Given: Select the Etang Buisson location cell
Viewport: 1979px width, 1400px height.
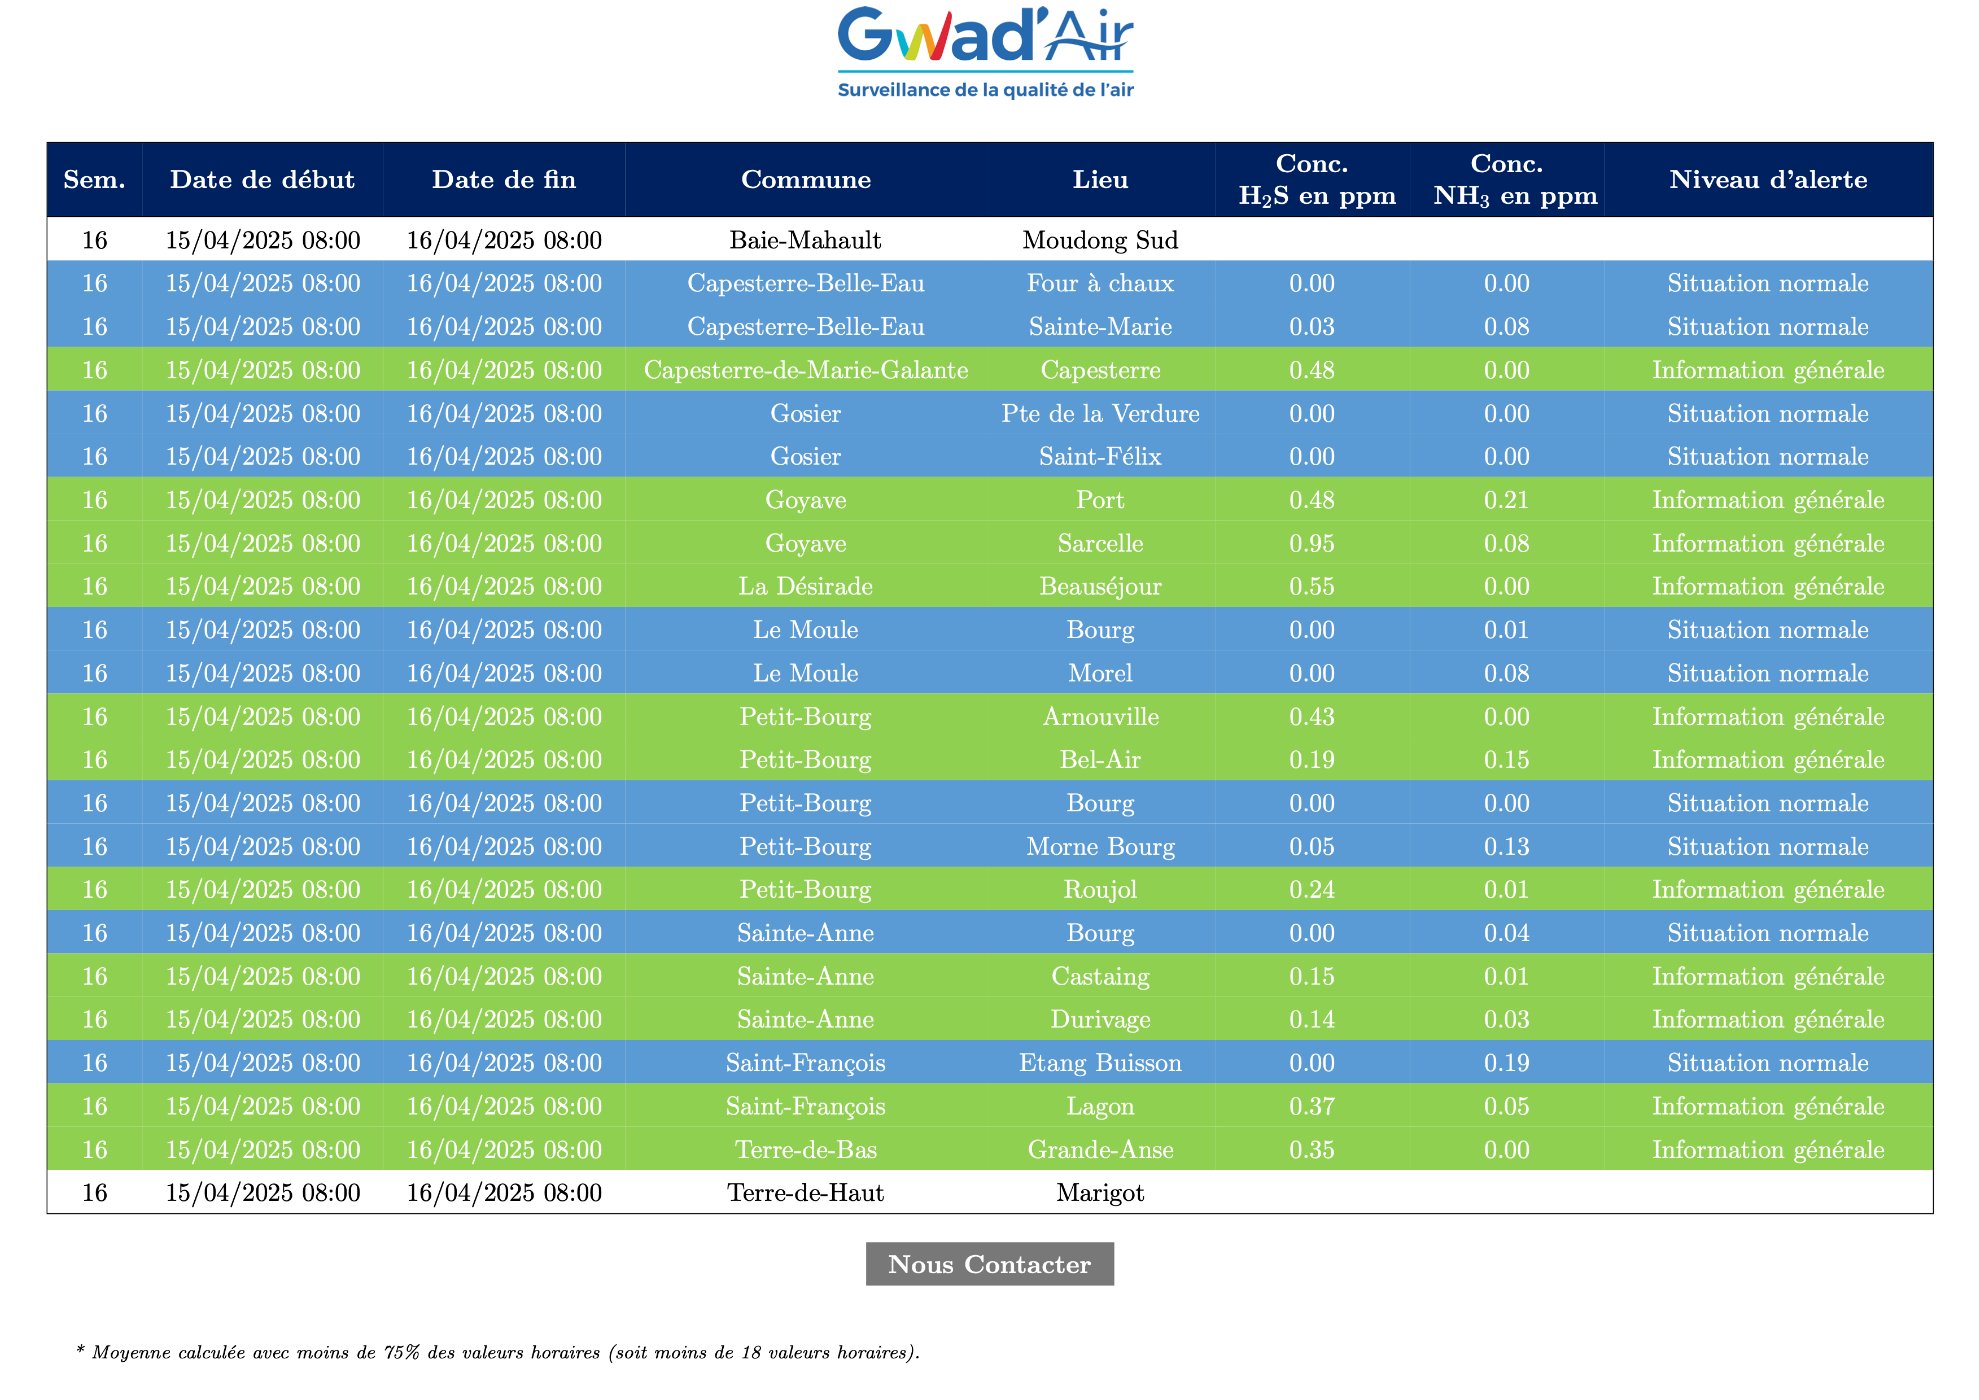Looking at the screenshot, I should (1100, 1063).
